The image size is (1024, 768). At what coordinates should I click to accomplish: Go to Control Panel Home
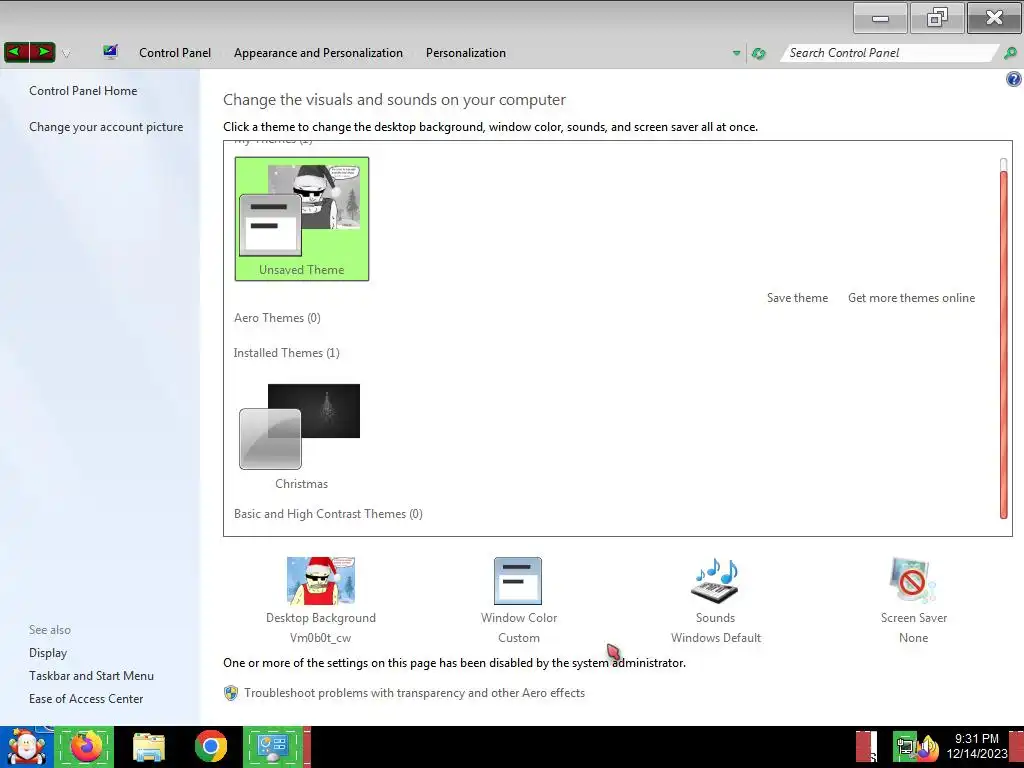83,91
